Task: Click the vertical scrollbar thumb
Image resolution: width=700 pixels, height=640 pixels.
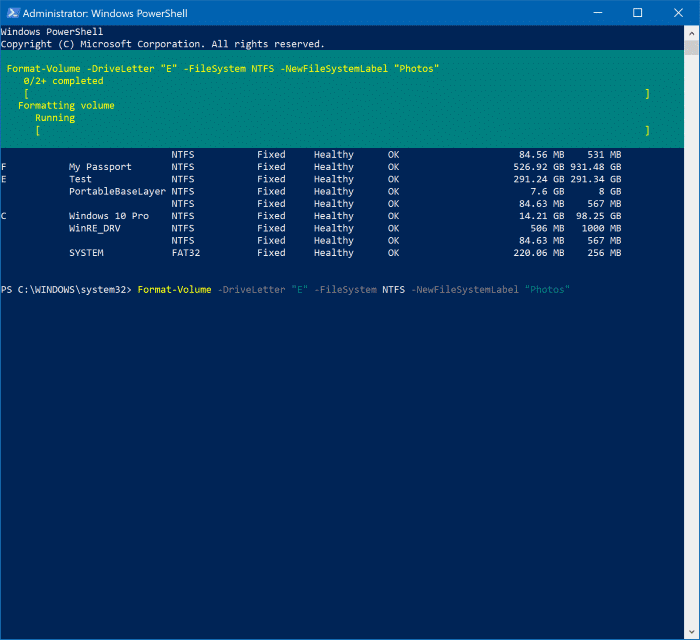Action: click(x=692, y=47)
